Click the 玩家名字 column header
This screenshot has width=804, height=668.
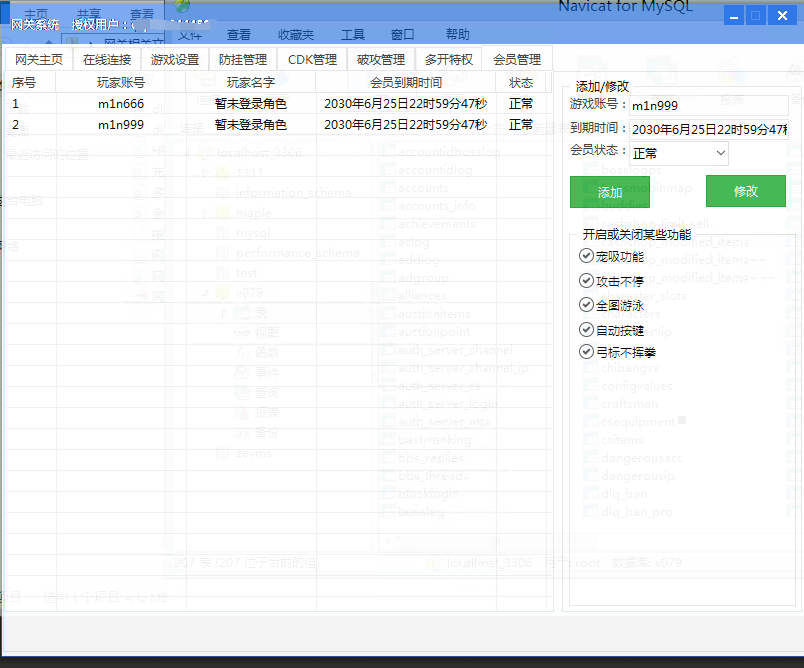click(251, 83)
